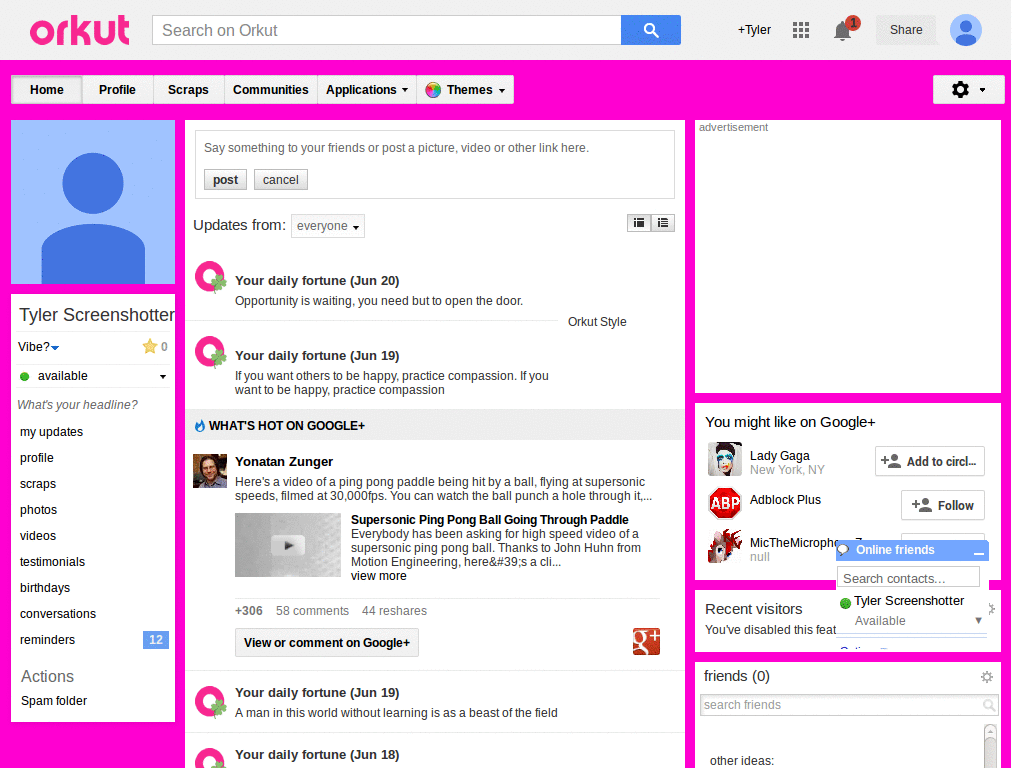Switch to expanded list view icon
Viewport: 1024px width, 768px height.
[x=639, y=223]
